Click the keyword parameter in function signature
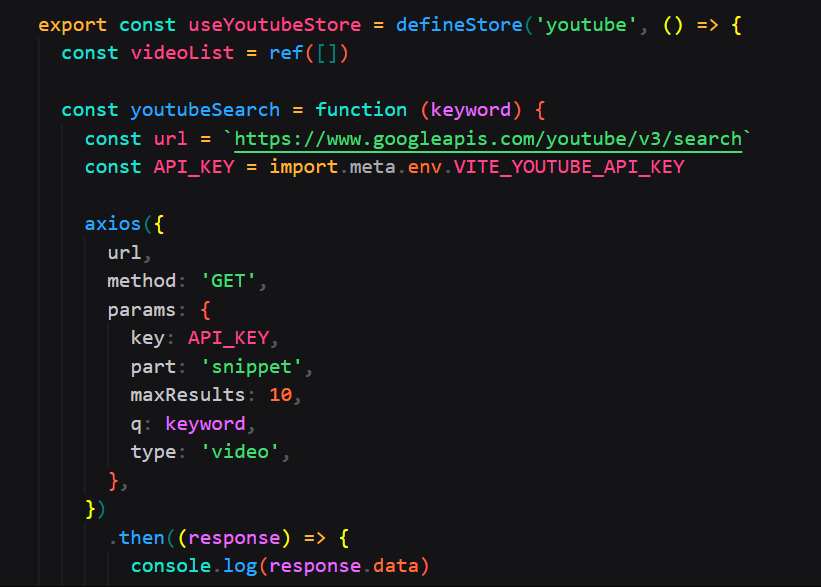Viewport: 821px width, 587px height. coord(471,110)
